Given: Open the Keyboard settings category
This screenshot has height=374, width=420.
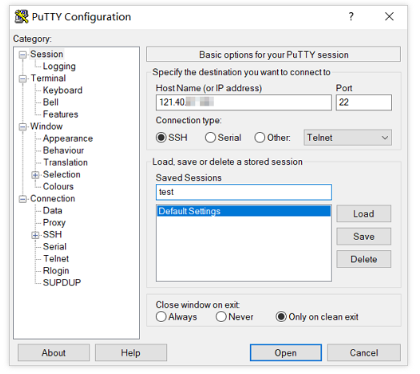Looking at the screenshot, I should (63, 90).
